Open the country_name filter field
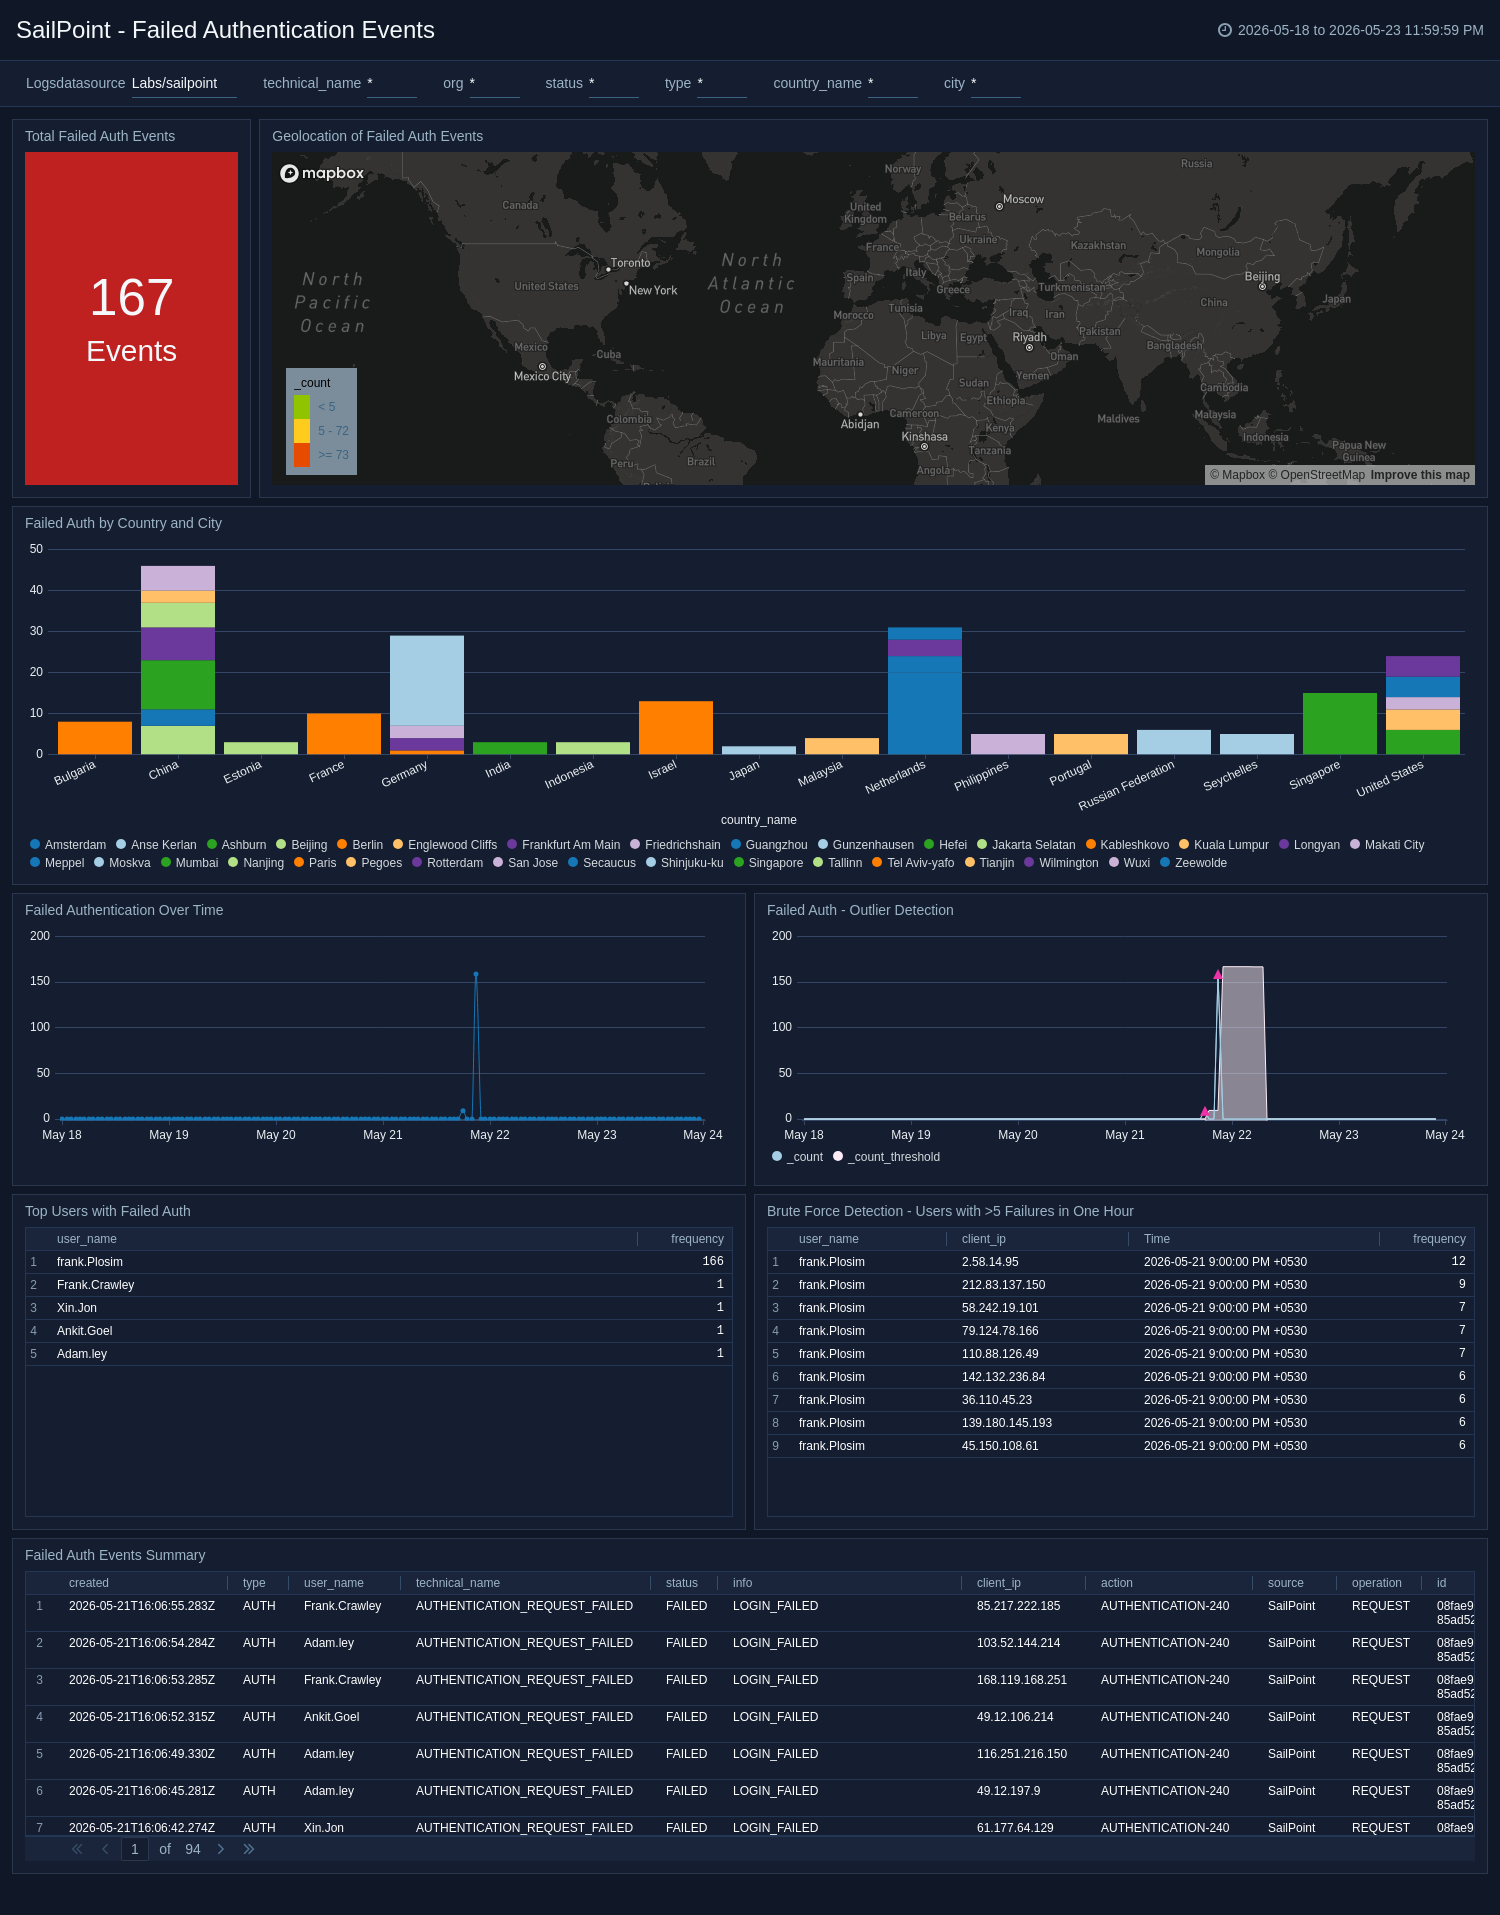 (x=892, y=83)
